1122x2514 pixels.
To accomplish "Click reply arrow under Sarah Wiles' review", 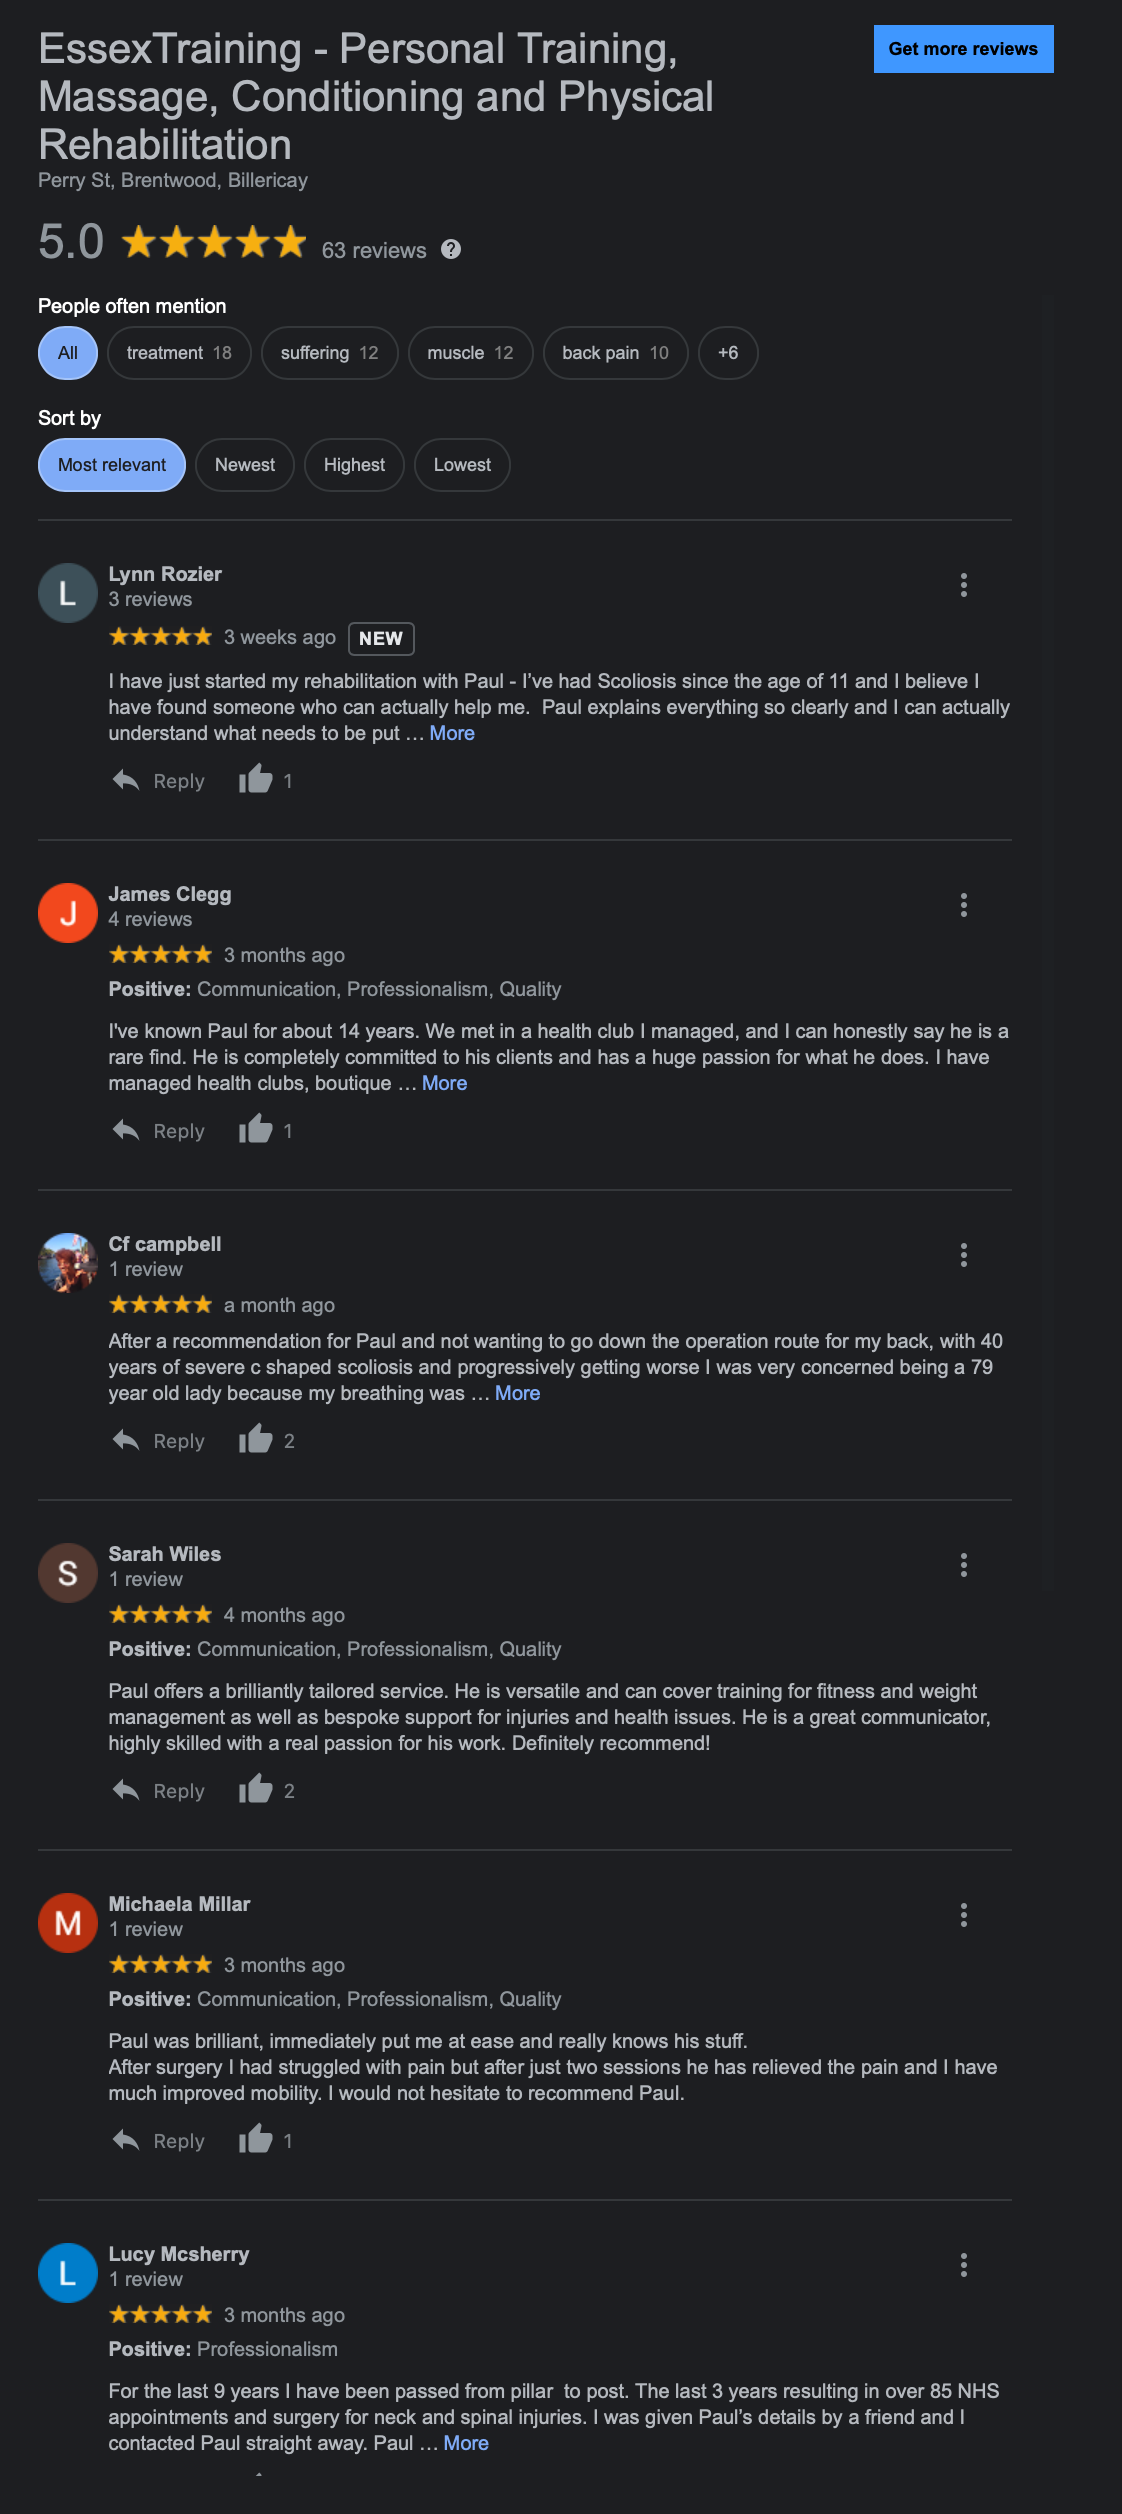I will point(126,1790).
